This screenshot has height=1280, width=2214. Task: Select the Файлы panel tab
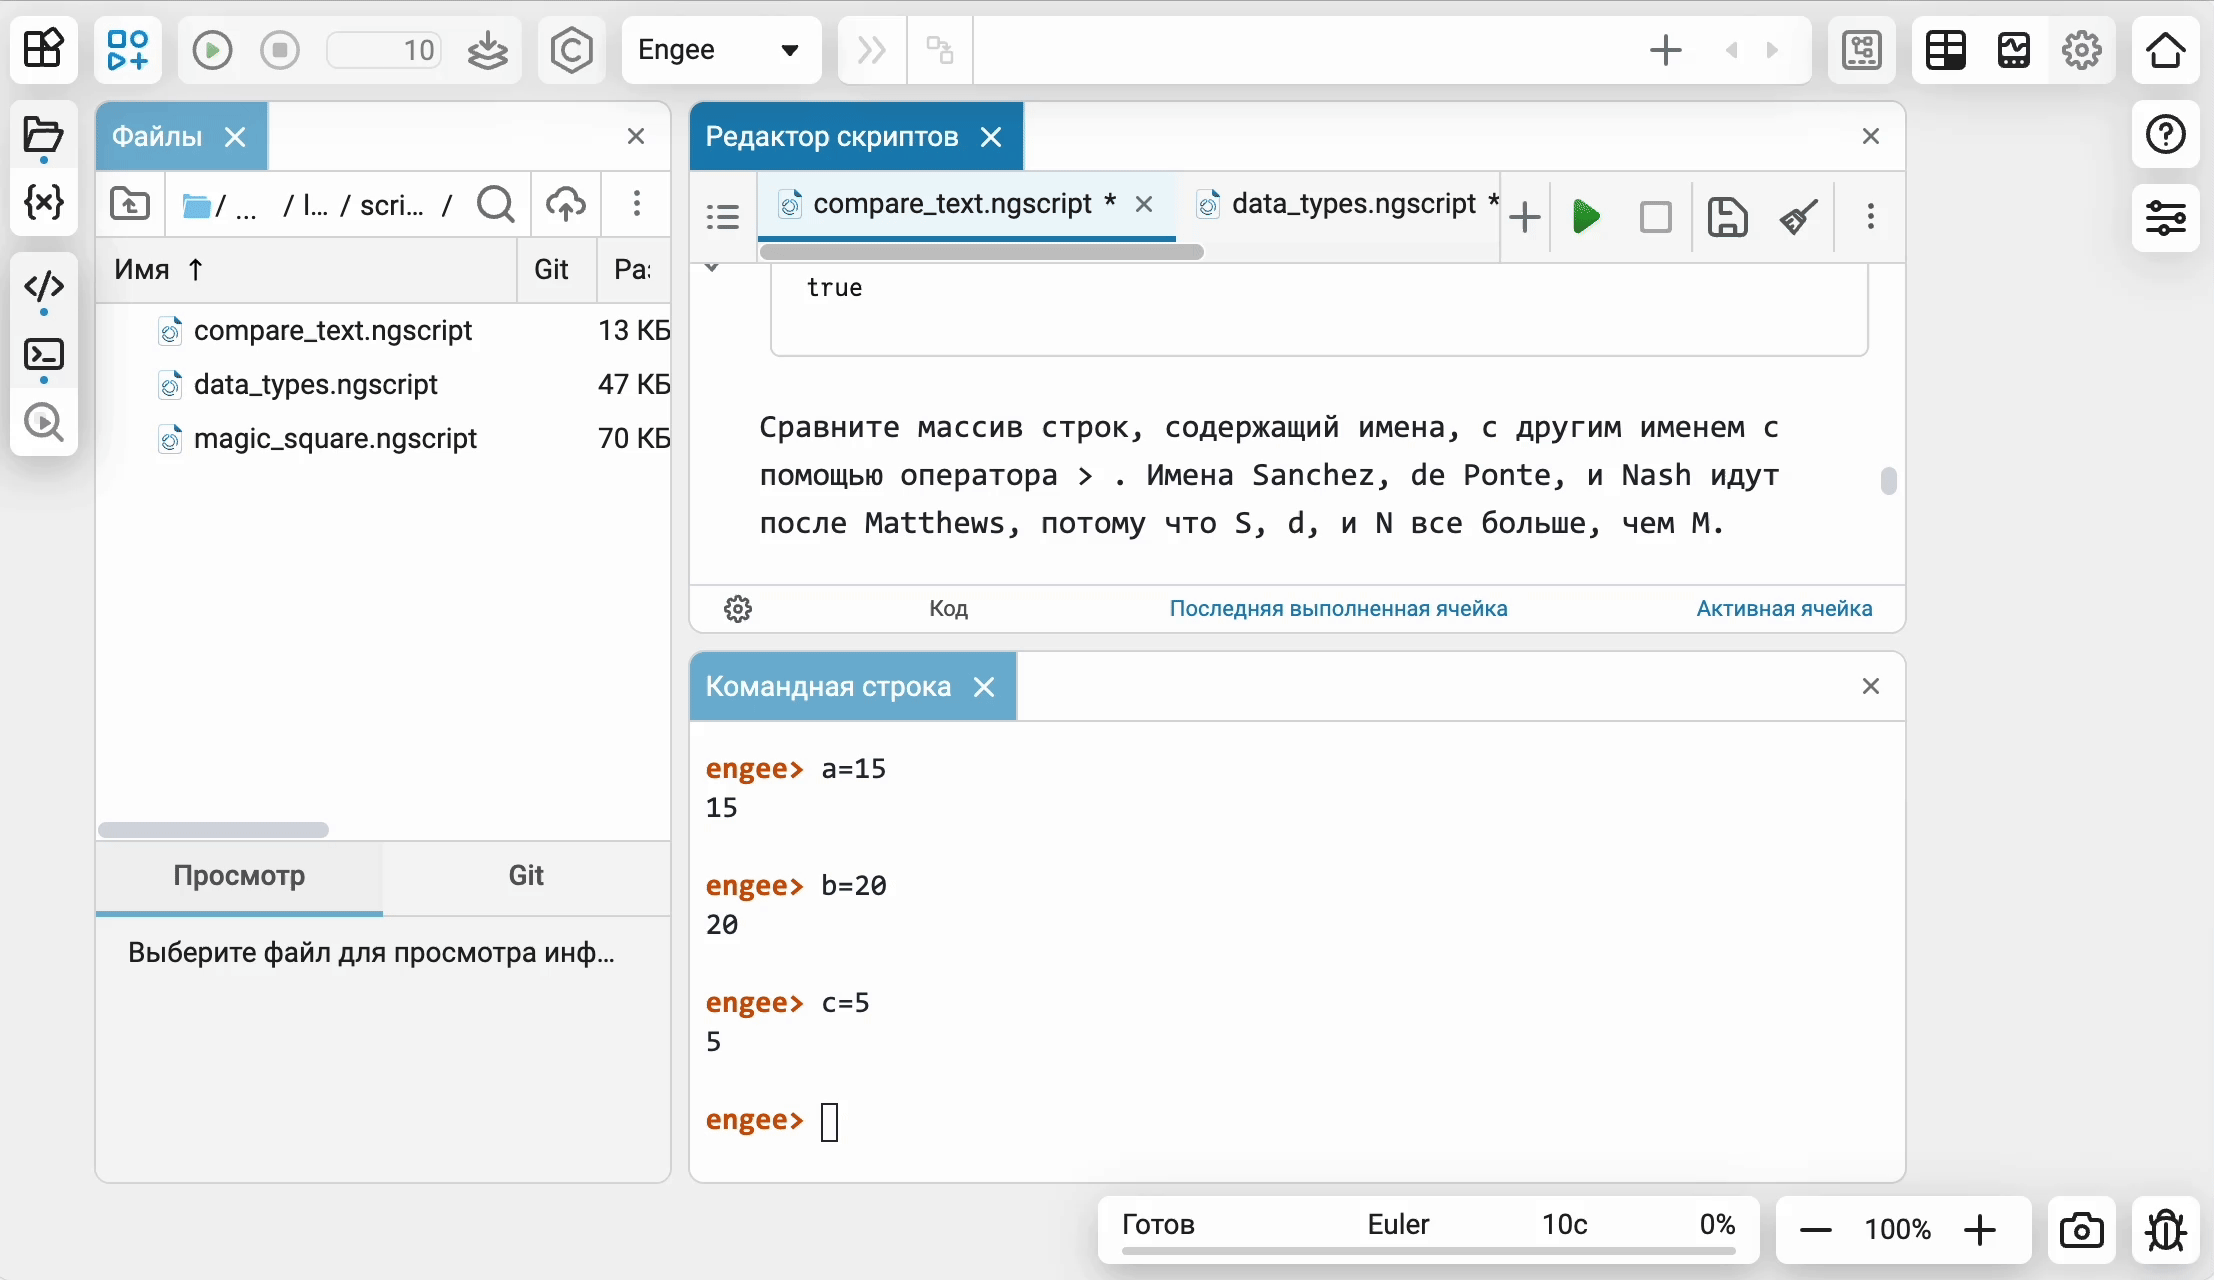(x=157, y=136)
